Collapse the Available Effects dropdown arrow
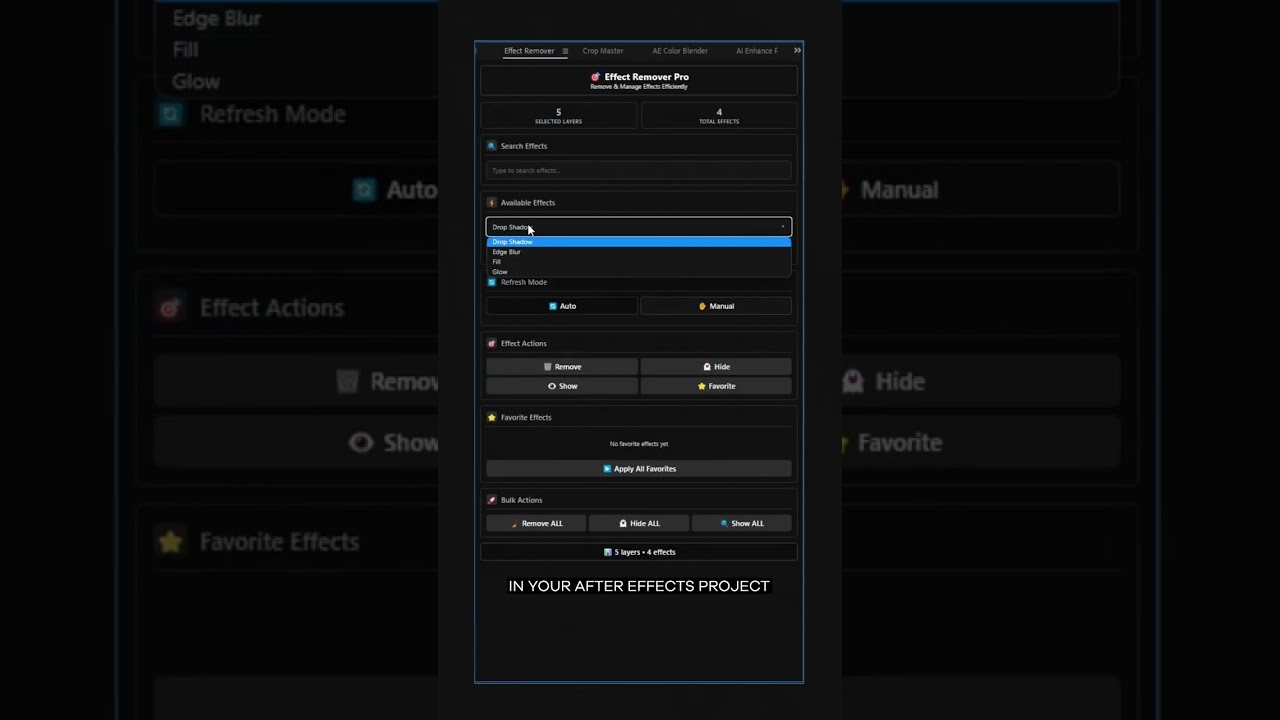The height and width of the screenshot is (720, 1280). pos(783,227)
